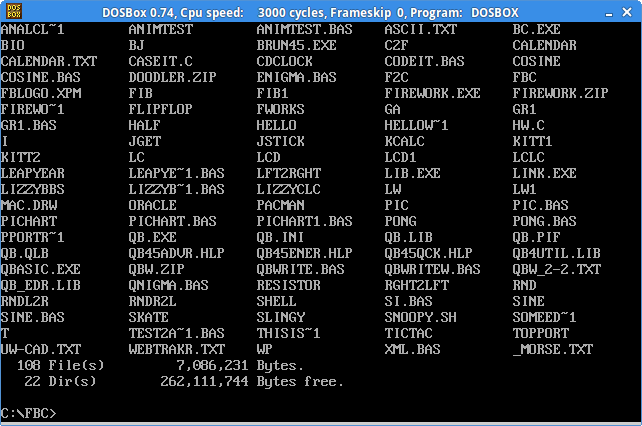Image resolution: width=642 pixels, height=426 pixels.
Task: Click the LIB.EXE file name
Action: point(412,173)
